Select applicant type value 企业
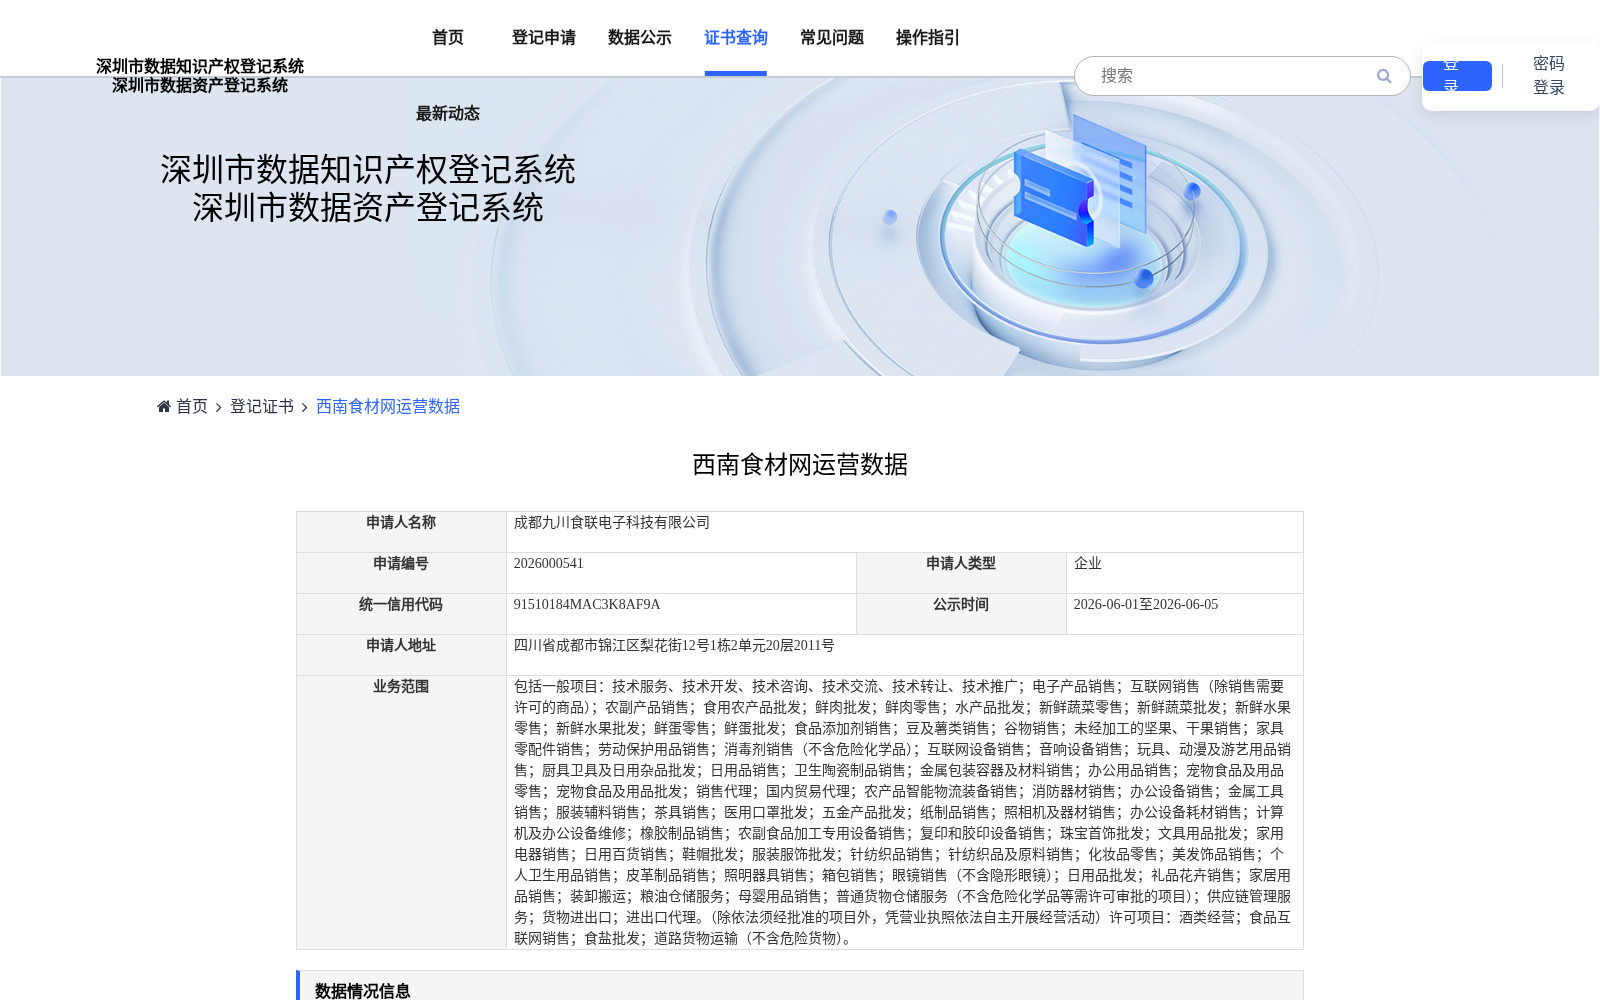Image resolution: width=1600 pixels, height=1000 pixels. click(x=1088, y=564)
